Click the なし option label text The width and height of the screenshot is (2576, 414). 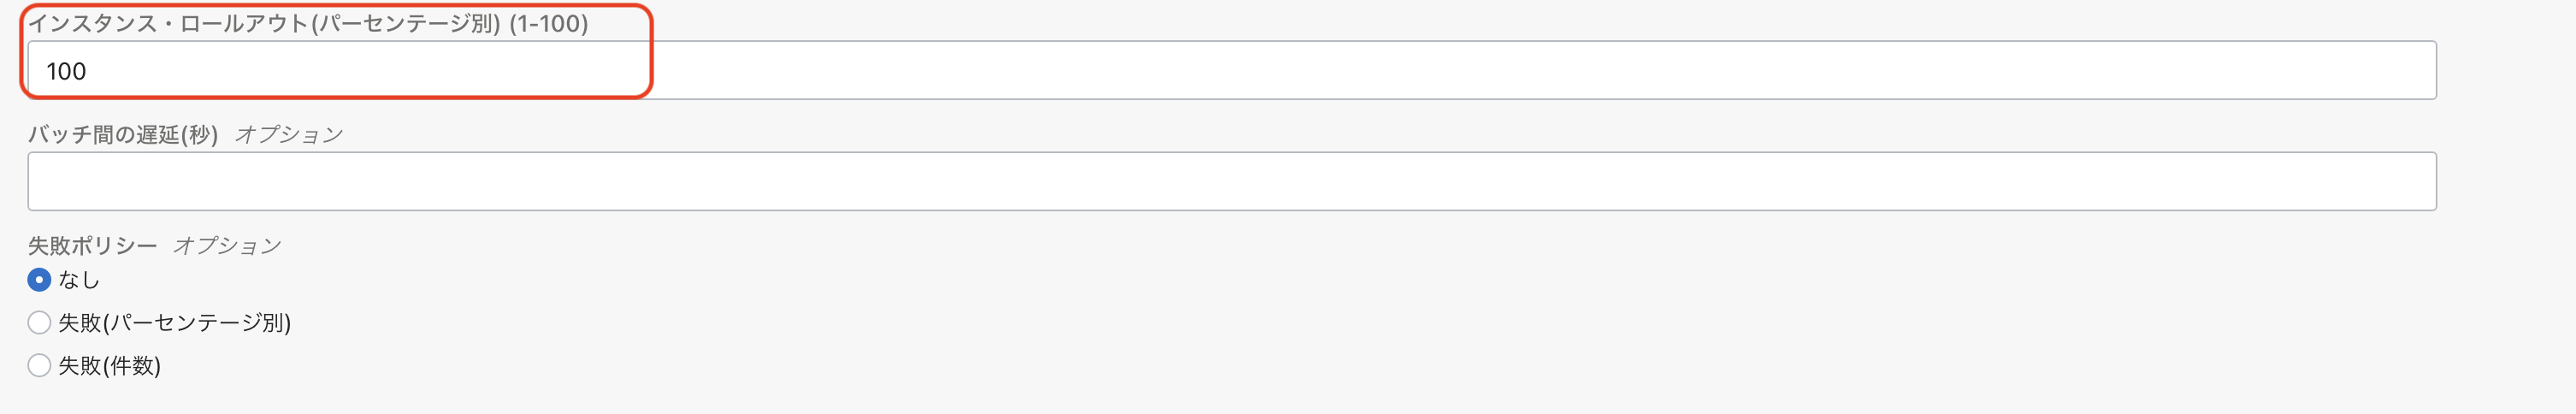pyautogui.click(x=79, y=280)
